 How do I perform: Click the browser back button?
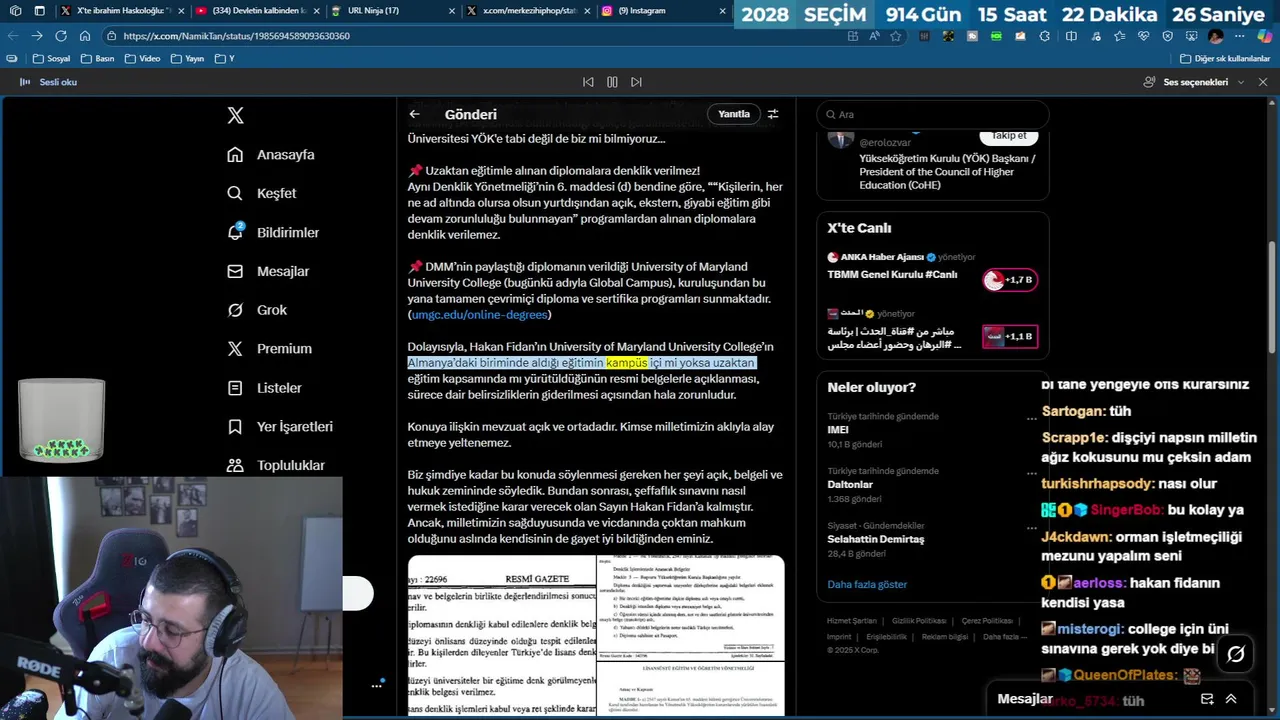pyautogui.click(x=13, y=36)
